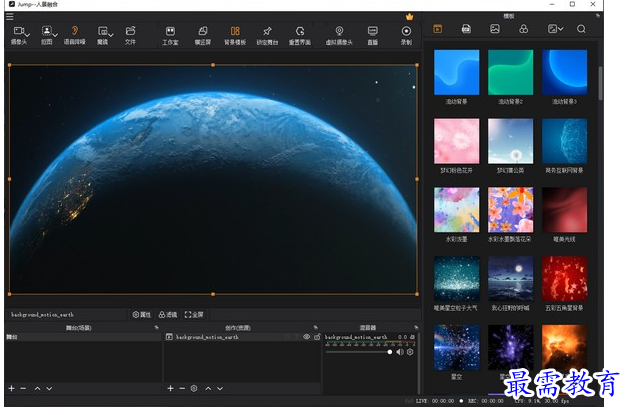The height and width of the screenshot is (415, 628).
Task: Click the earth video preview canvas
Action: 213,179
